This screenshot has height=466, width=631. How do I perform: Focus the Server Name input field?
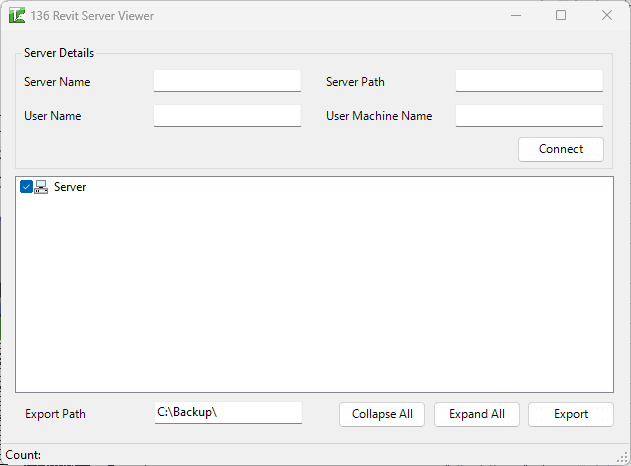tap(227, 81)
